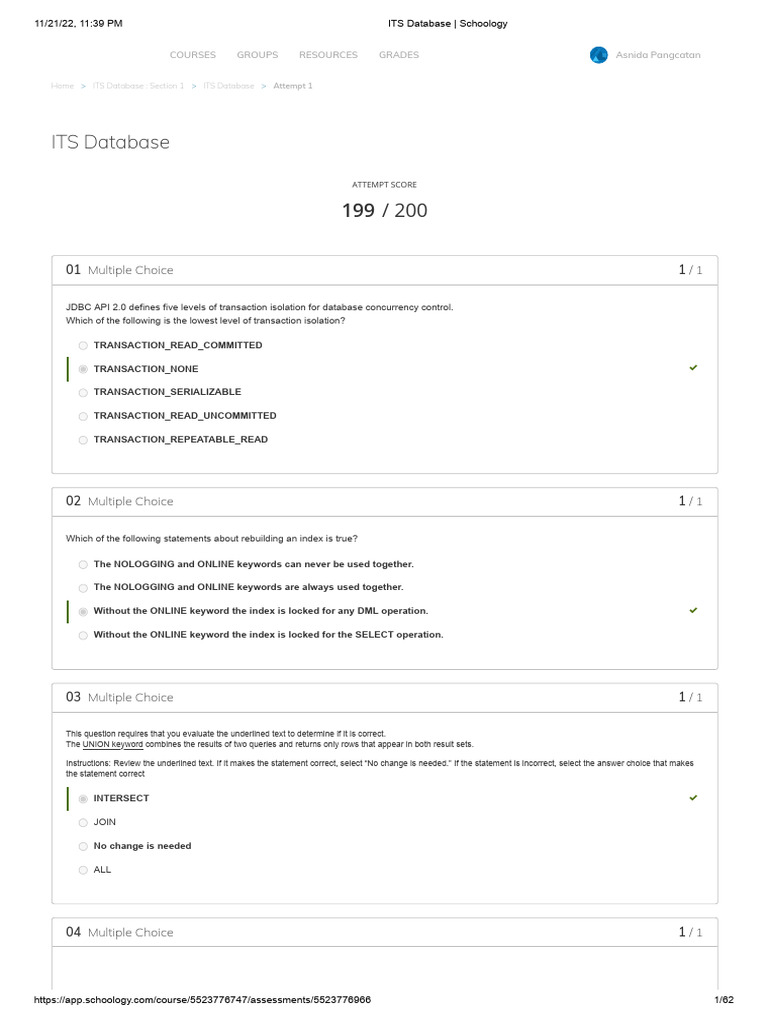
Task: Choose the ALL radio button
Action: click(x=83, y=870)
